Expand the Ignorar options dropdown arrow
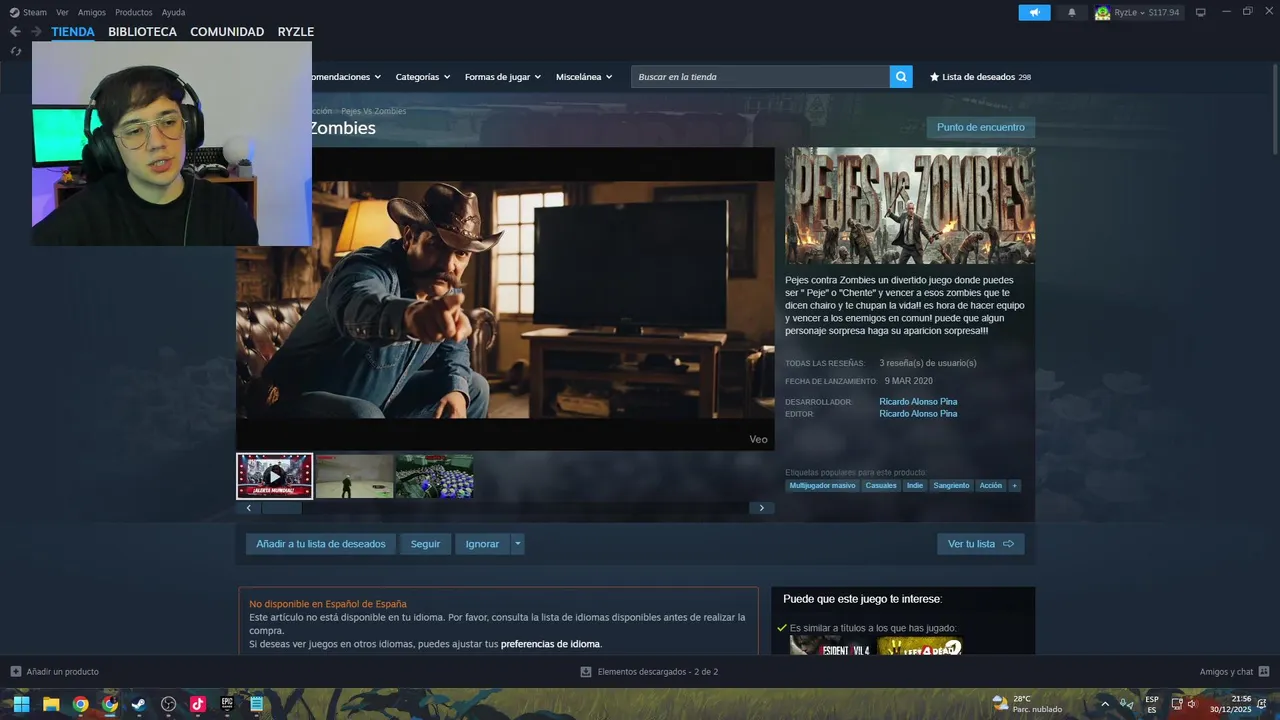The height and width of the screenshot is (720, 1280). [x=517, y=544]
